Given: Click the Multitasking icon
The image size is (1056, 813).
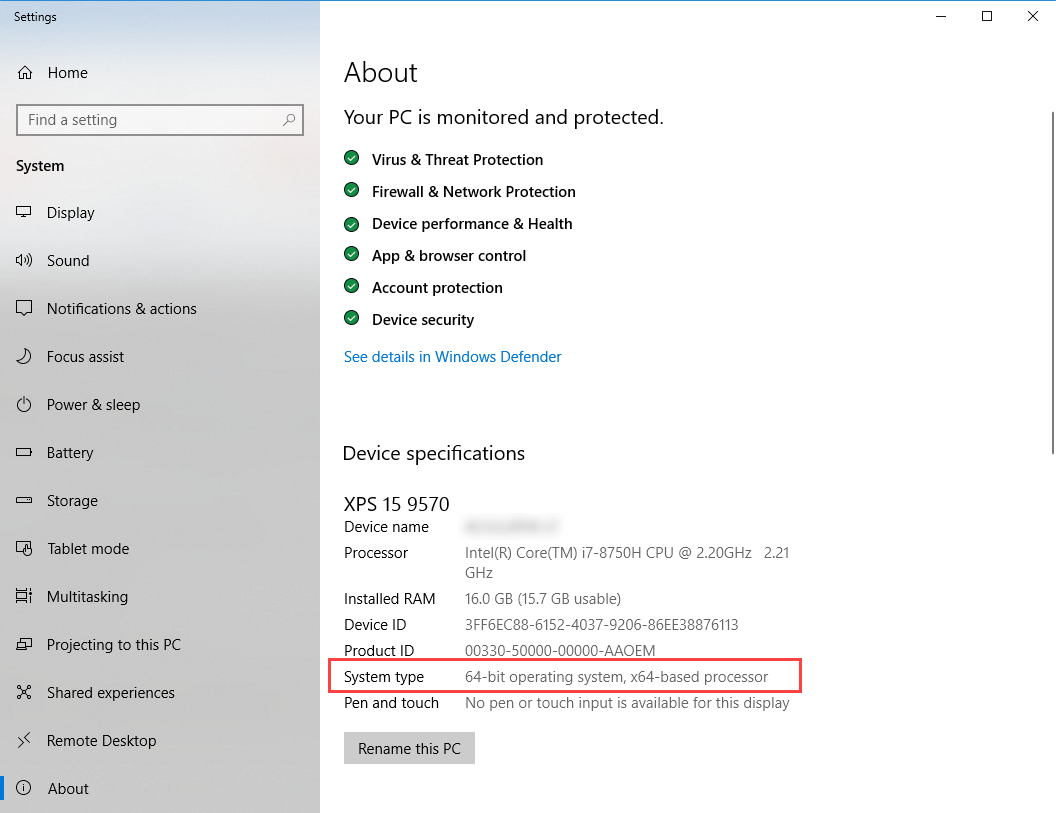Looking at the screenshot, I should click(x=24, y=596).
